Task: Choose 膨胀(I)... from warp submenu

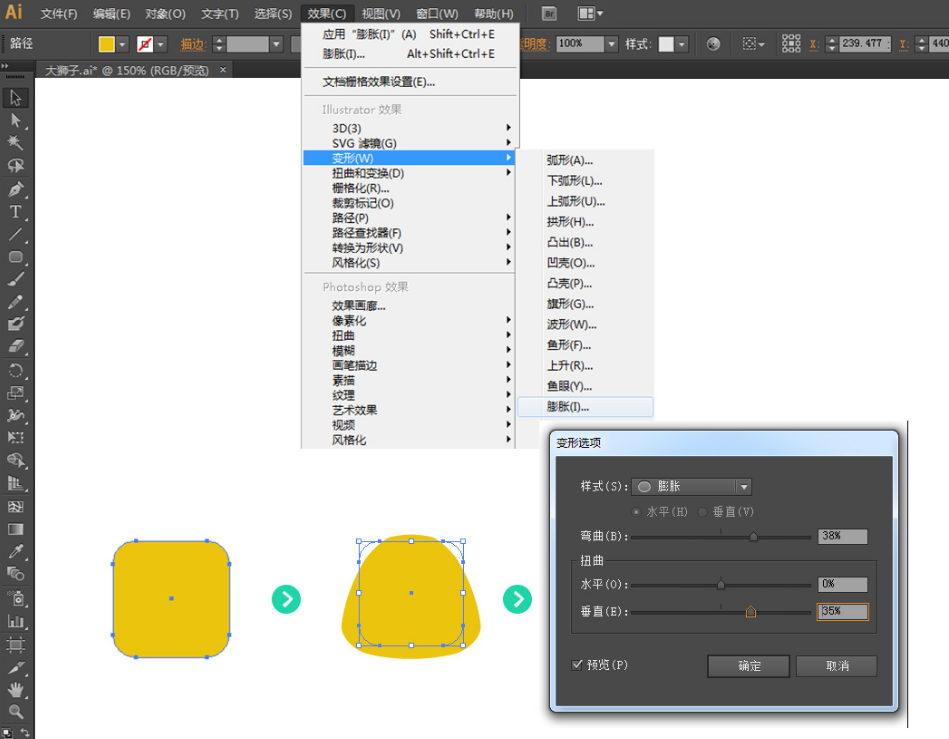Action: pyautogui.click(x=568, y=407)
